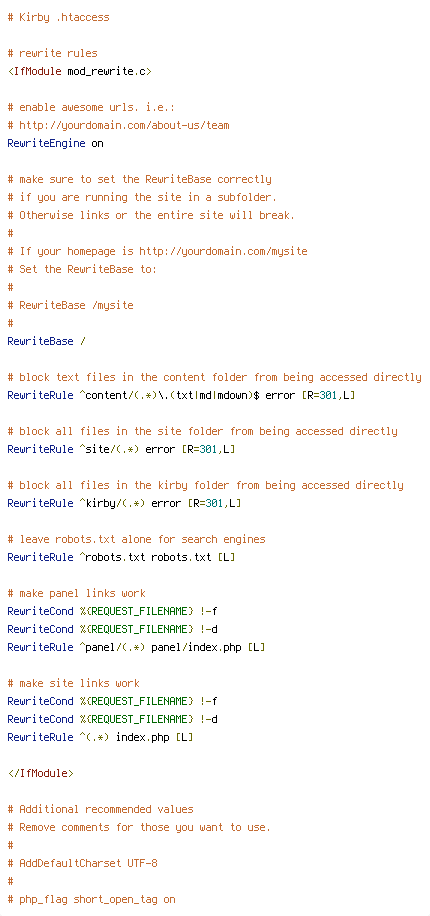
Task: Click first RewriteCond !-f under panel links
Action: click(112, 611)
